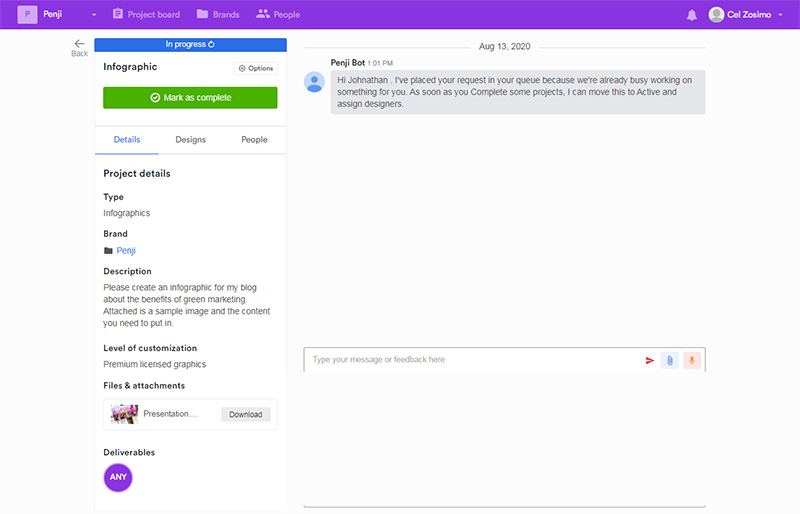Click the purple ANY deliverables badge
The width and height of the screenshot is (800, 514).
[x=118, y=477]
